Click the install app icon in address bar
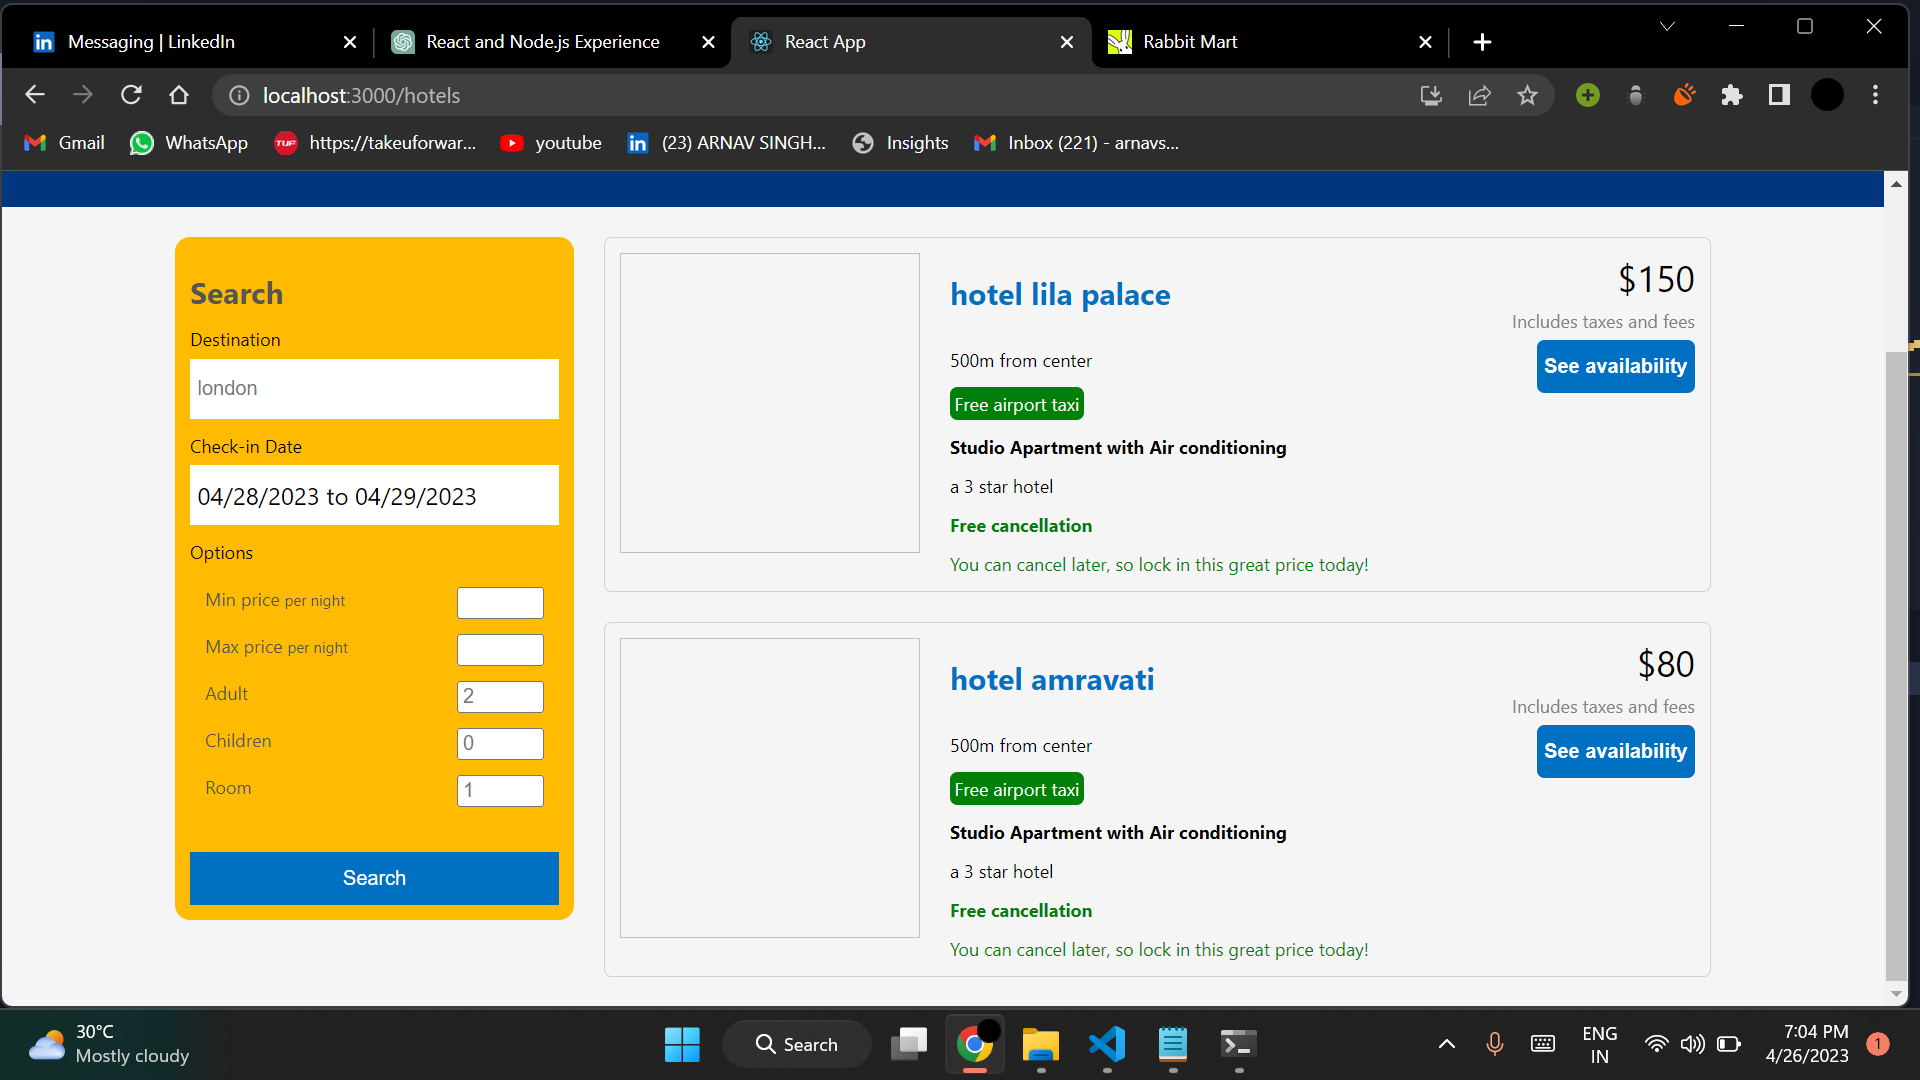1920x1080 pixels. (1431, 95)
